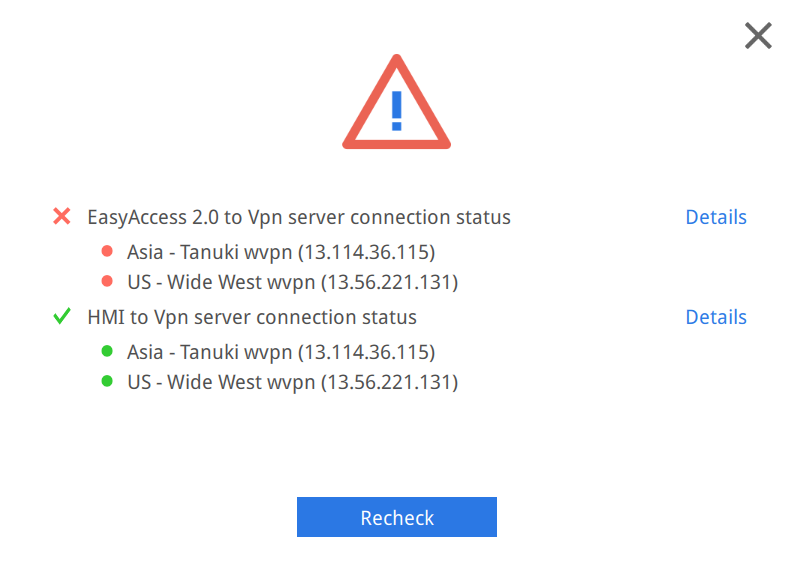
Task: Select EasyAccess 2.0 to Vpn server status heading
Action: tap(299, 217)
